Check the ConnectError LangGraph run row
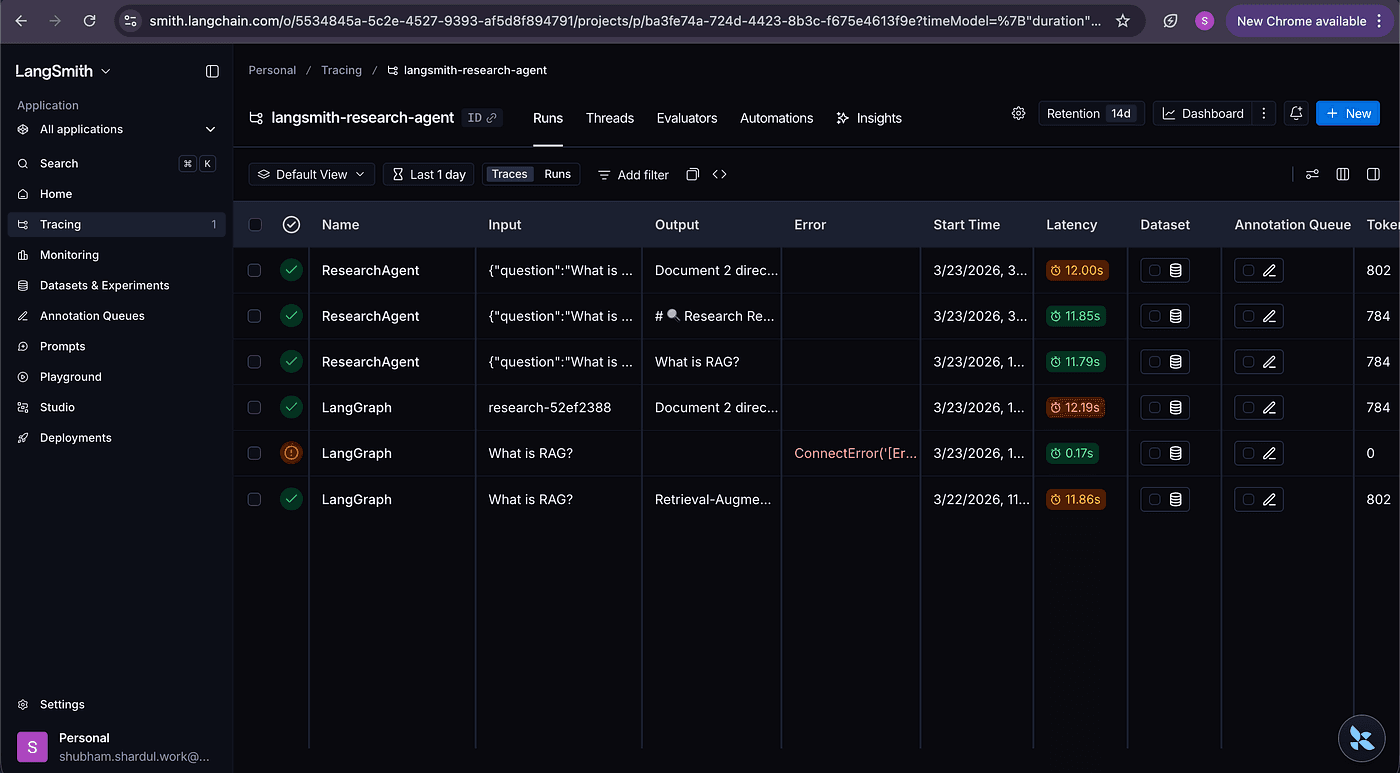Screen dimensions: 1400x773 pos(254,453)
